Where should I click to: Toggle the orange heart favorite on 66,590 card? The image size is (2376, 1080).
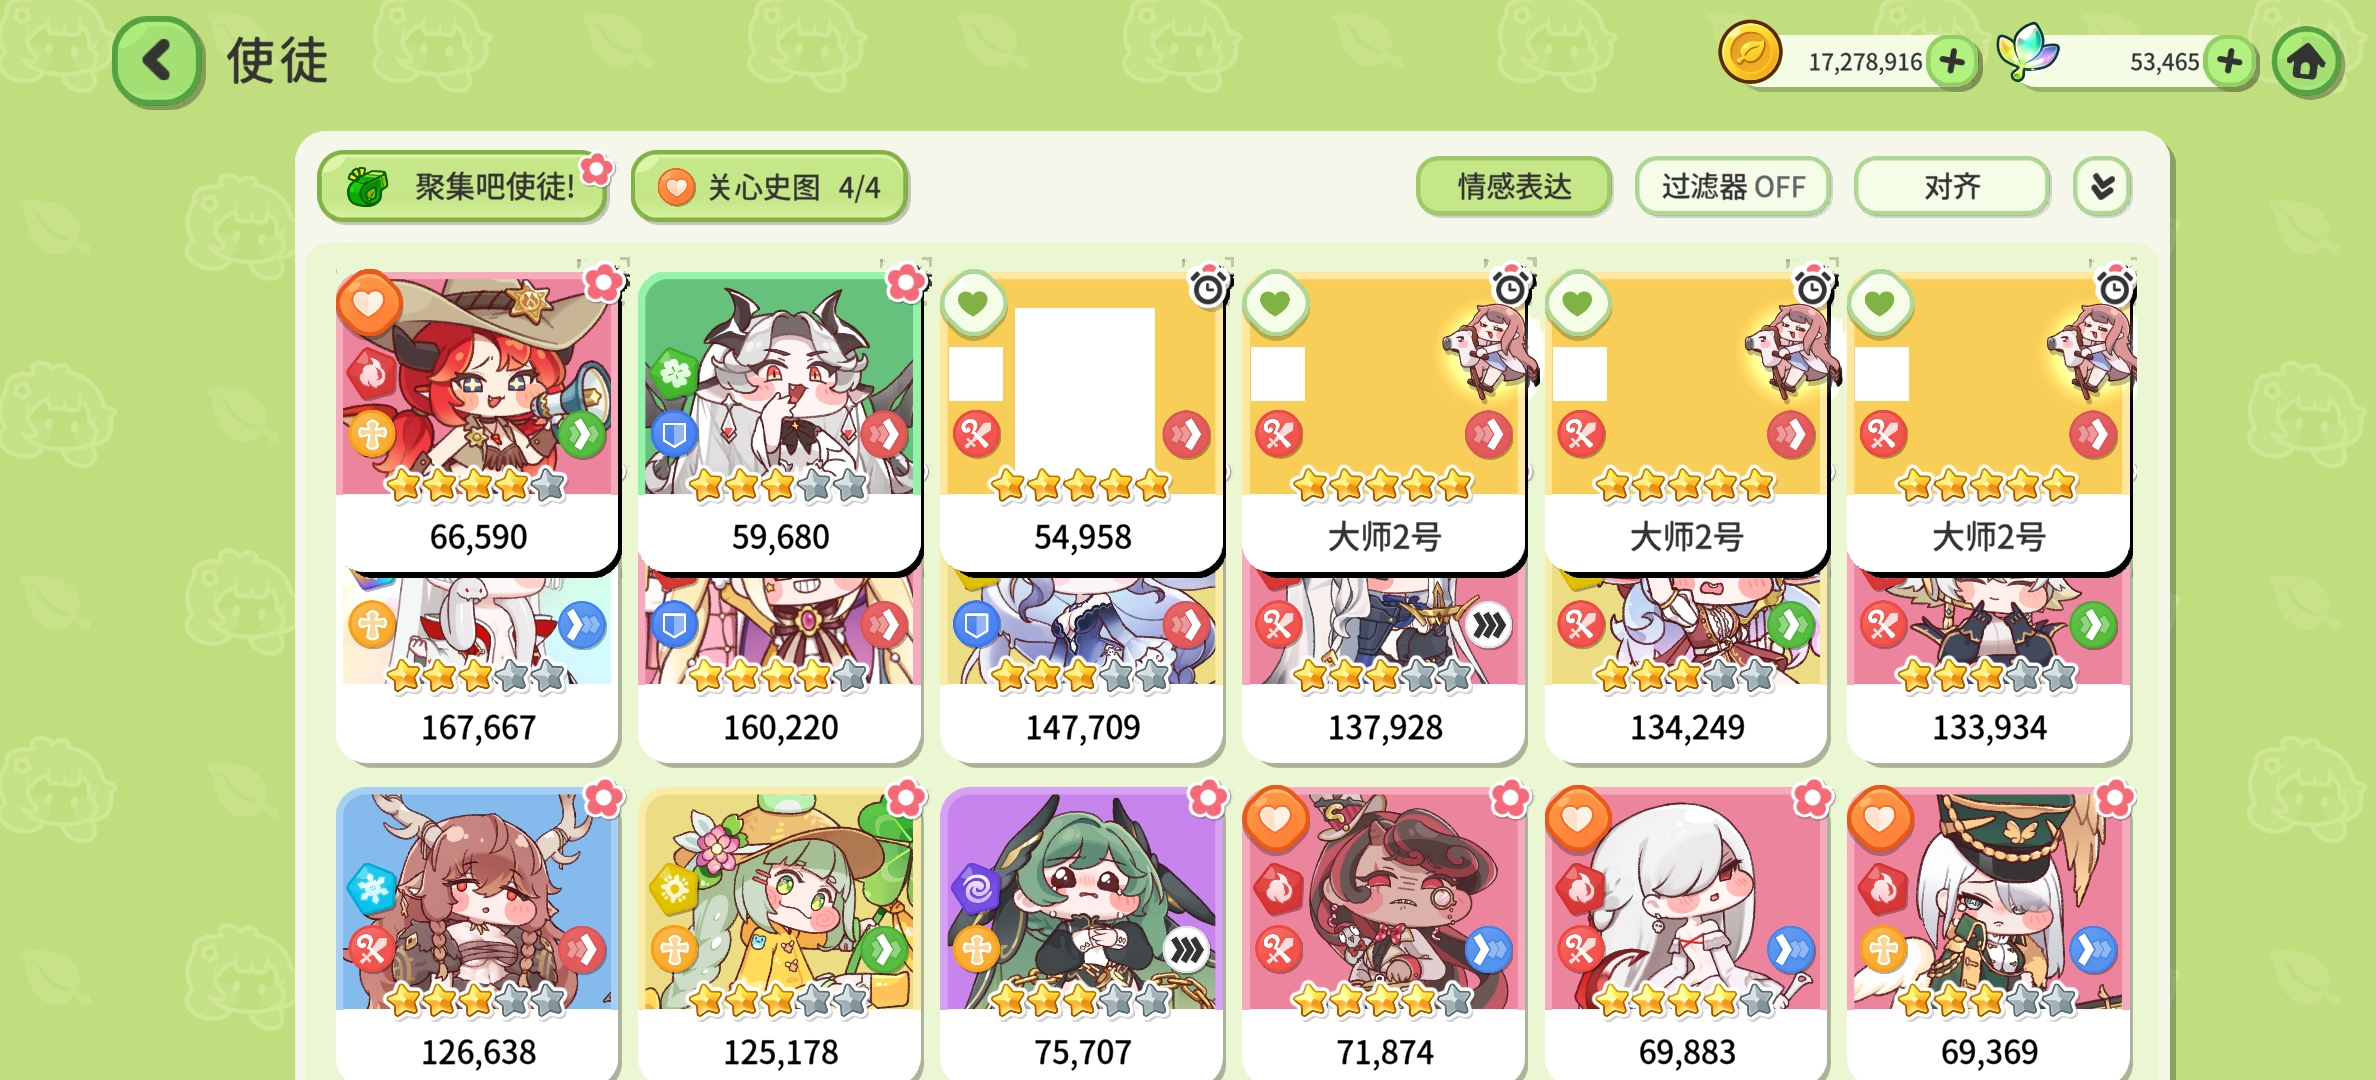368,303
